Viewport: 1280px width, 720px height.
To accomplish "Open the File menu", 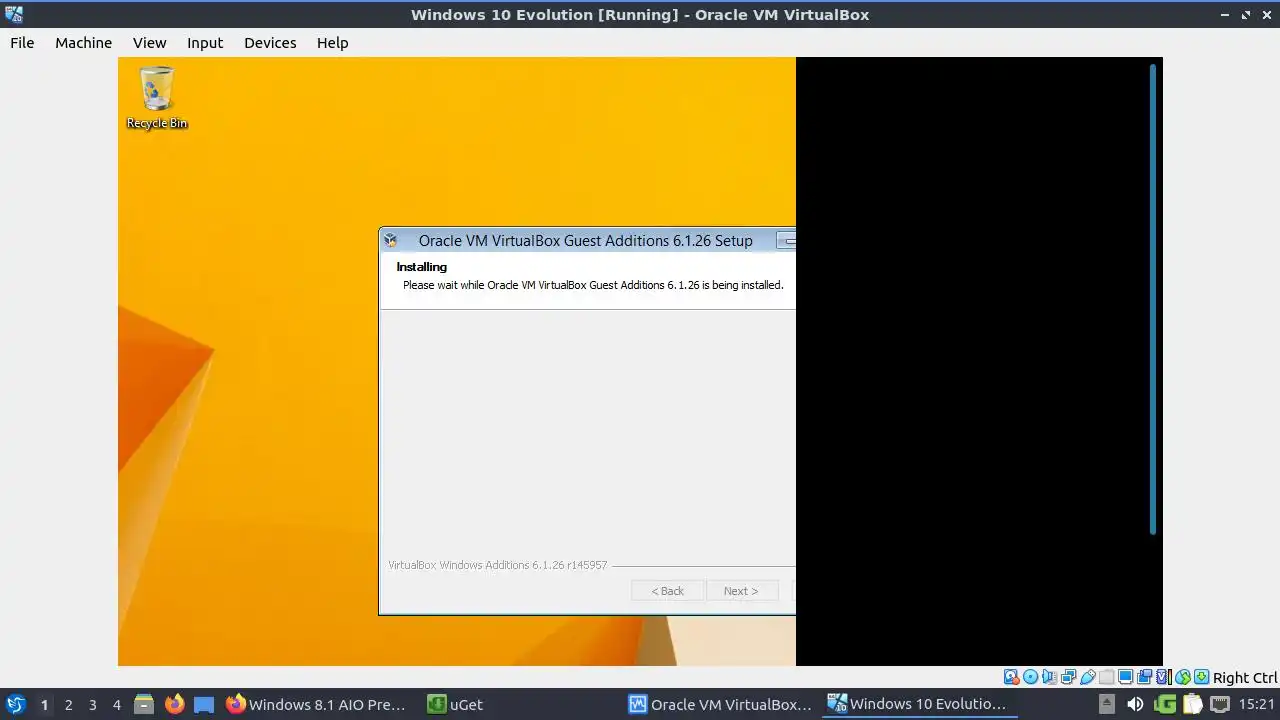I will pyautogui.click(x=22, y=43).
